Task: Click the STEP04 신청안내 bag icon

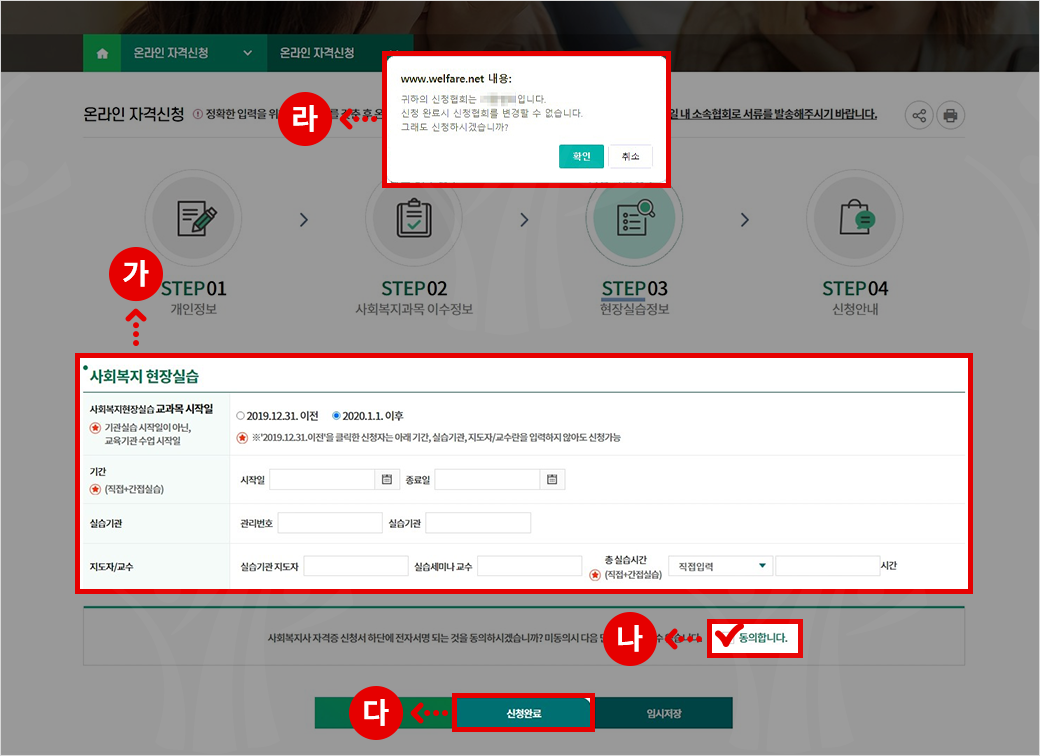Action: tap(854, 218)
